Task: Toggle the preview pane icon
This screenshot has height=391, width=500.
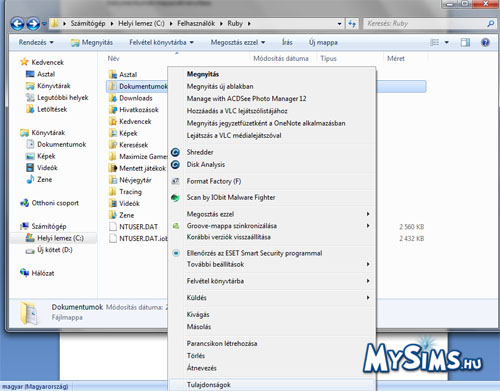Action: [x=465, y=42]
